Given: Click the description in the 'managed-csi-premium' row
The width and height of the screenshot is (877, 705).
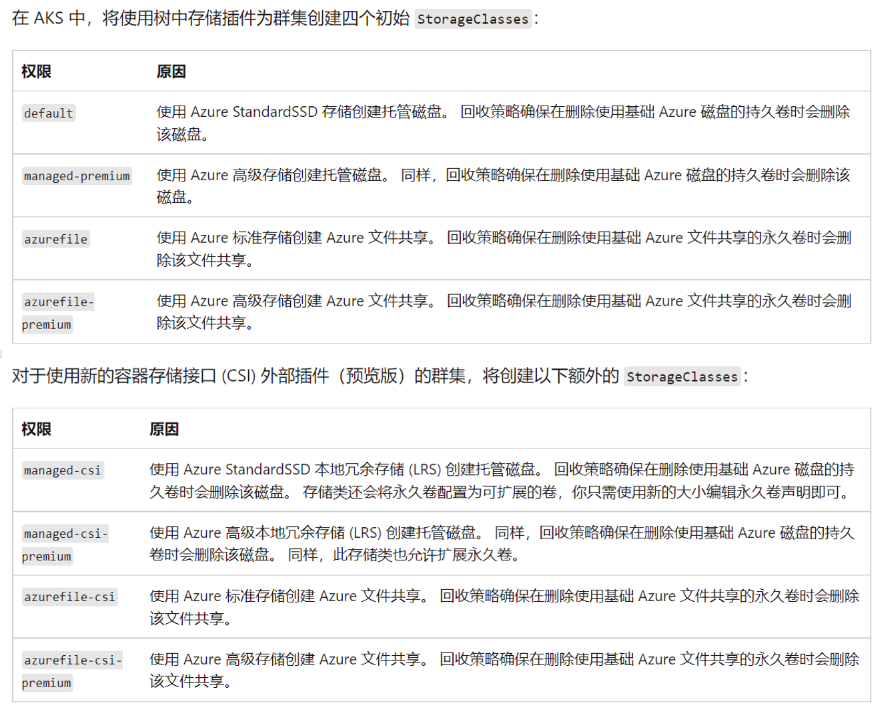Looking at the screenshot, I should pyautogui.click(x=502, y=543).
